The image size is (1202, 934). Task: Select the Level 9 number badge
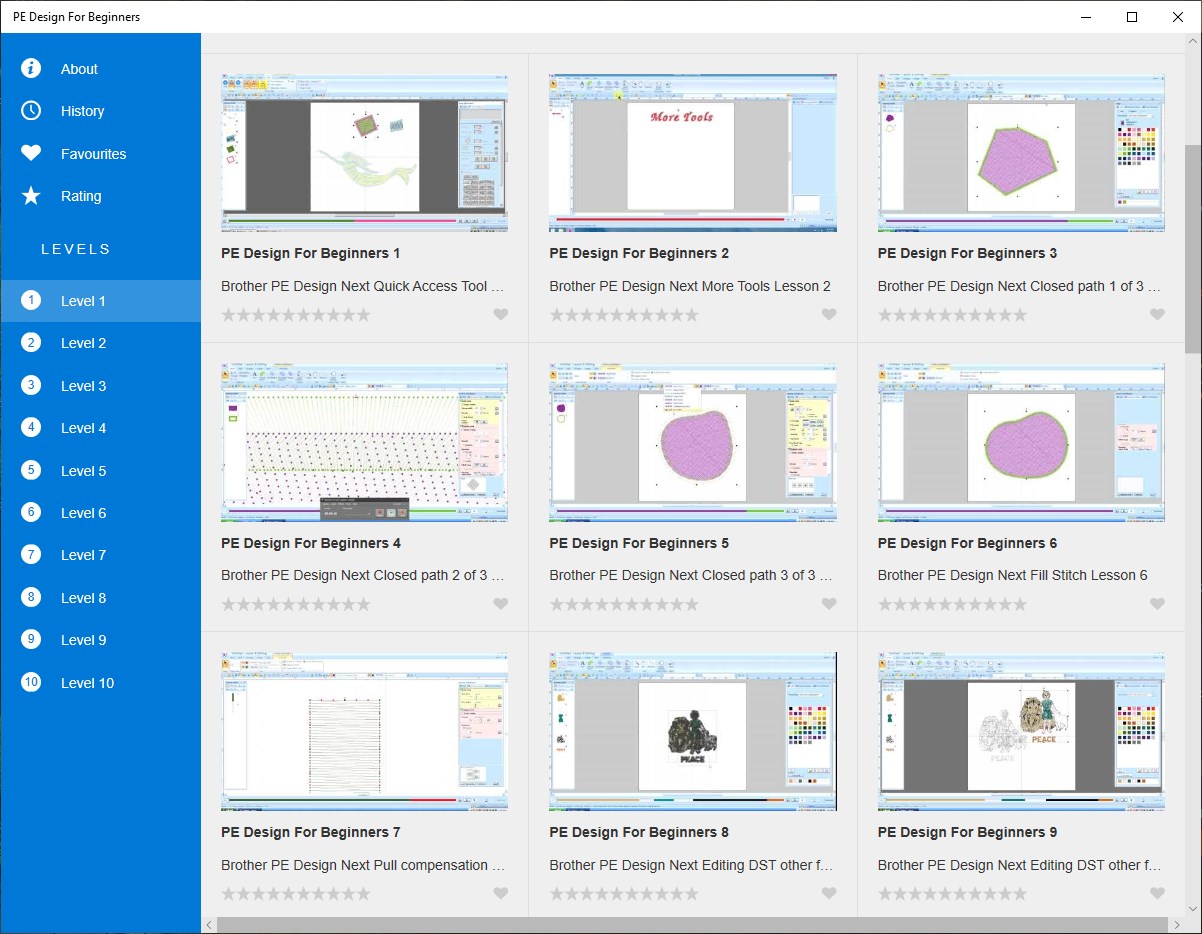coord(31,639)
